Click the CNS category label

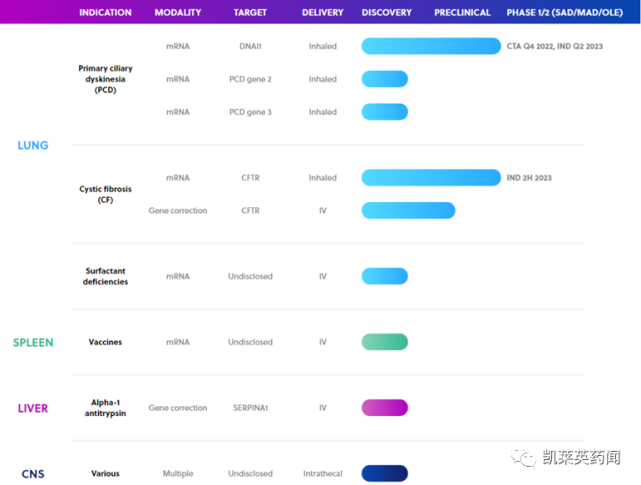pyautogui.click(x=33, y=474)
